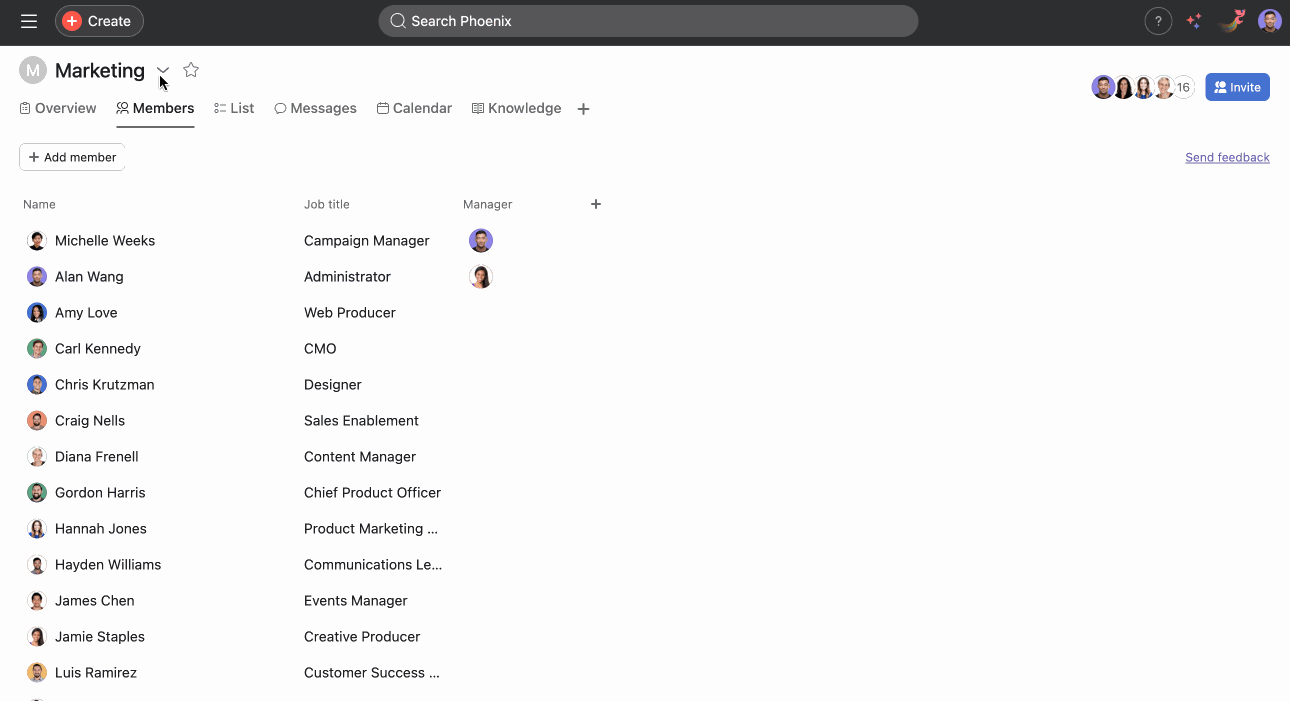Show all 16 team members count
1290x701 pixels.
tap(1184, 88)
